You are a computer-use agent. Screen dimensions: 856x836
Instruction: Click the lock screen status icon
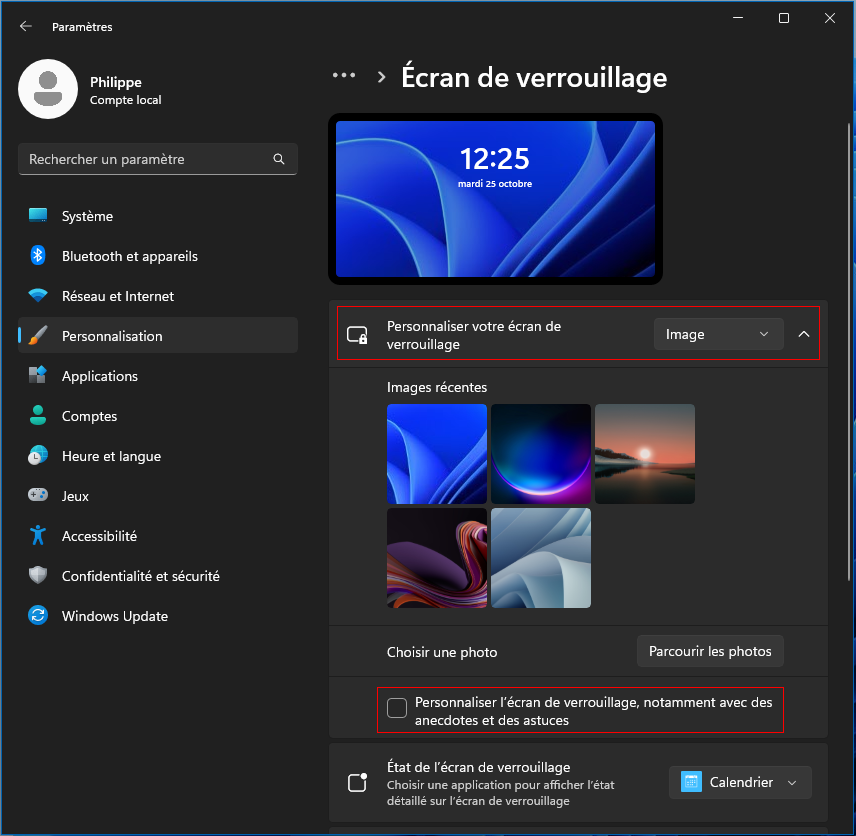(358, 782)
